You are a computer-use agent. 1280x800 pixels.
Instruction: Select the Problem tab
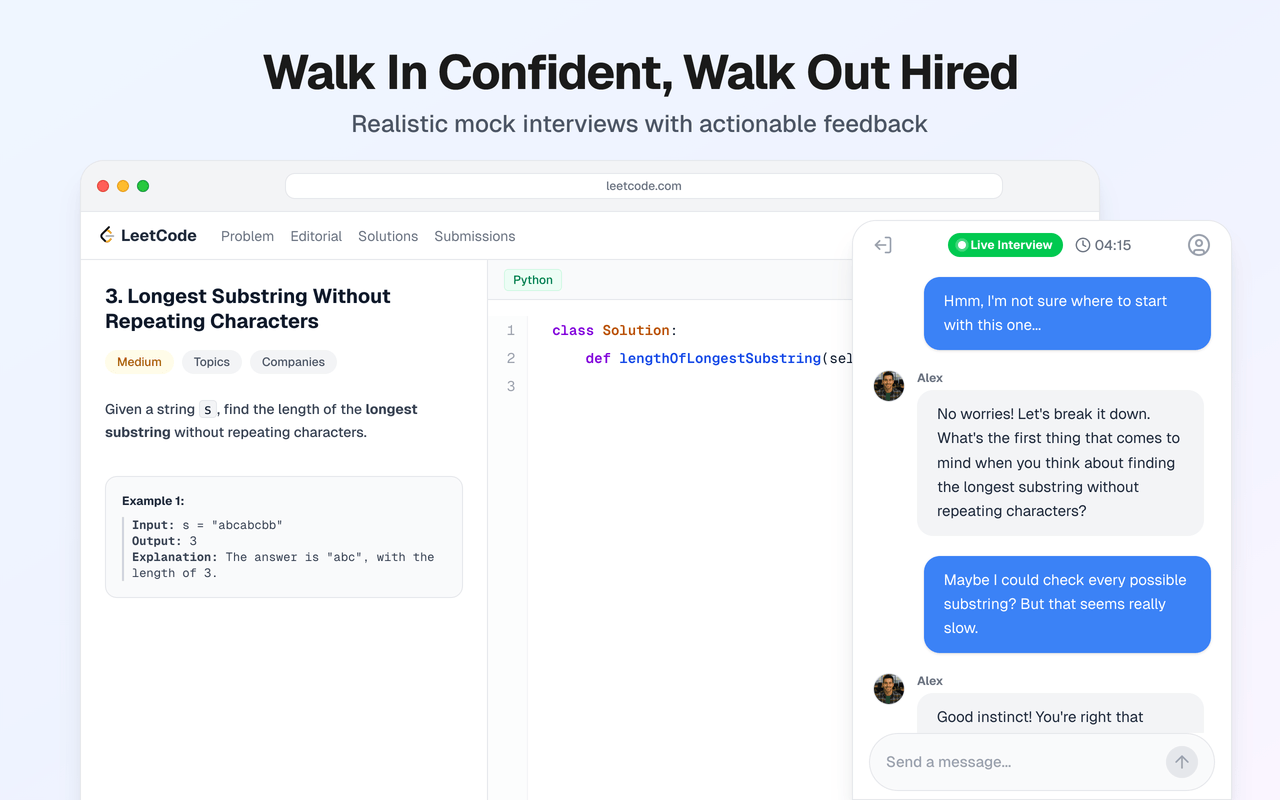pyautogui.click(x=247, y=236)
